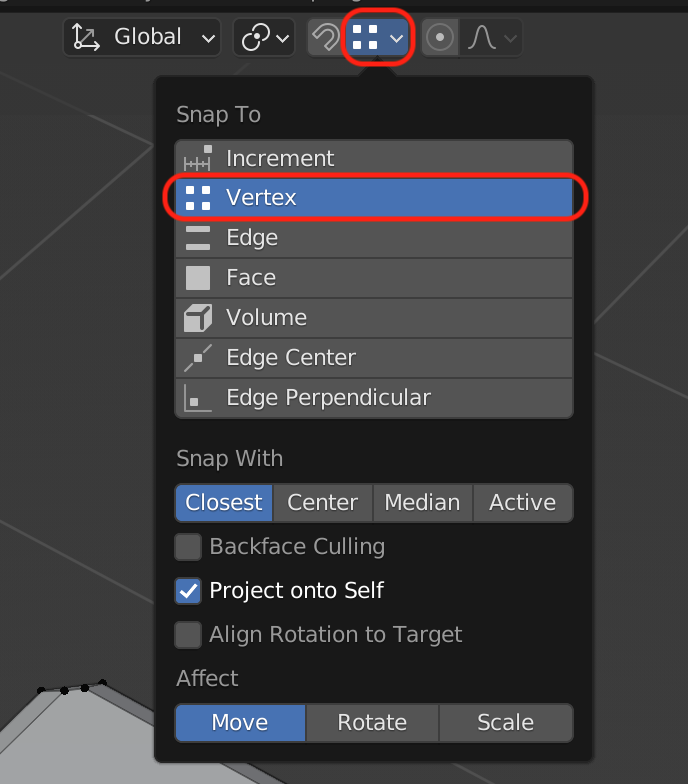Image resolution: width=688 pixels, height=784 pixels.
Task: Enable Scale under Affect
Action: click(x=505, y=723)
